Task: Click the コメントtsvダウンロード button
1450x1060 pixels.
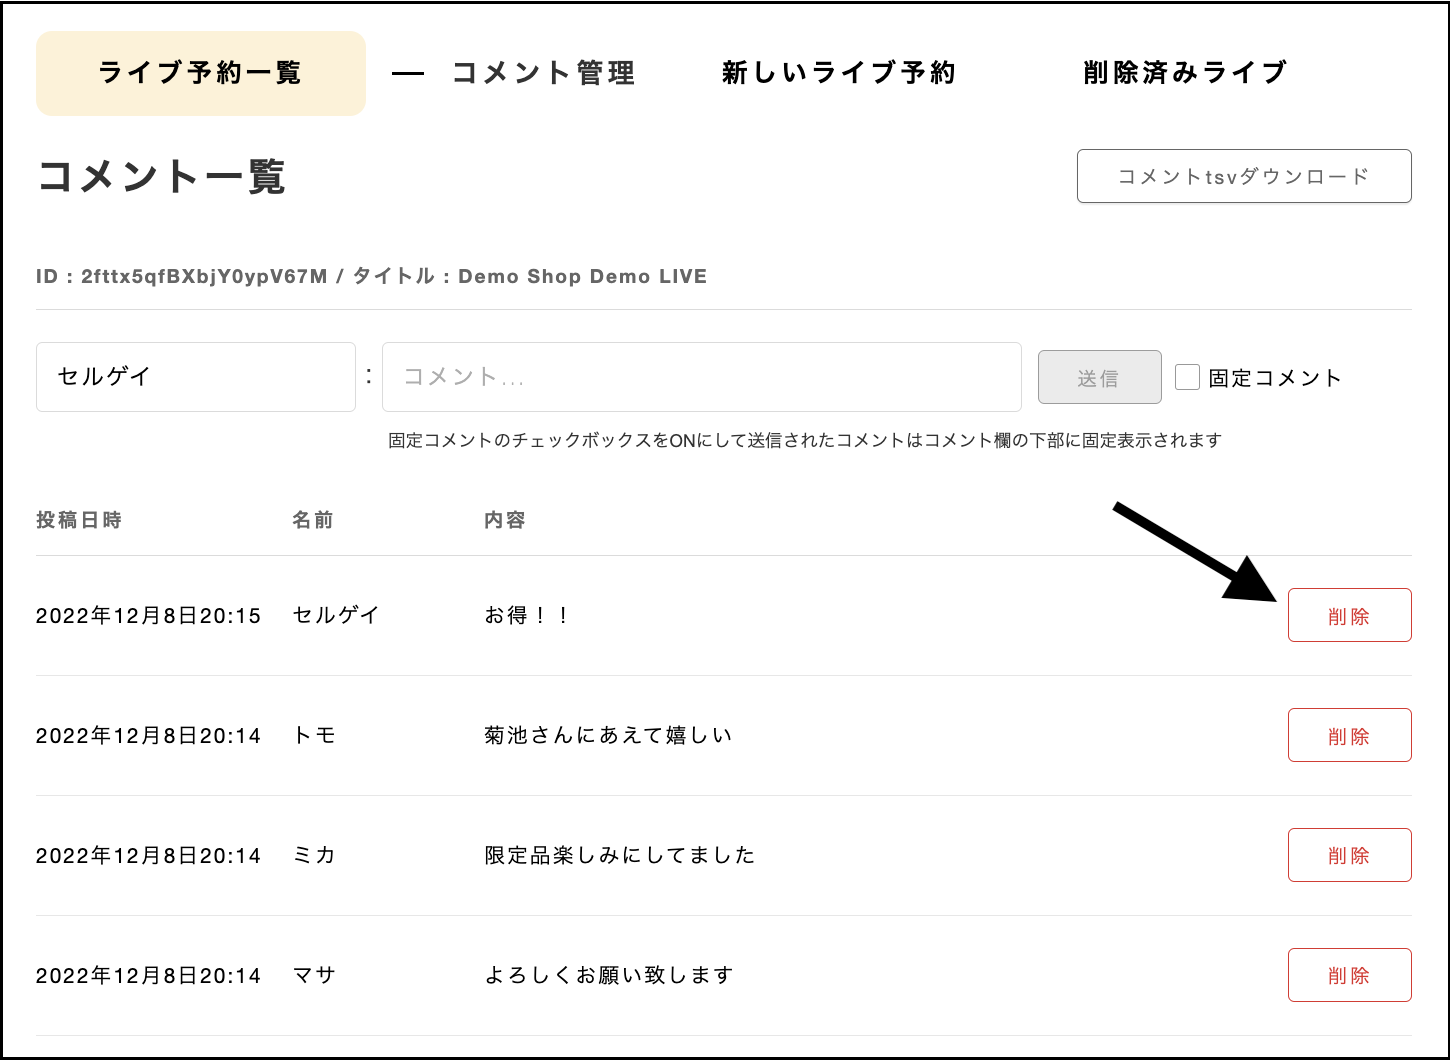Action: click(x=1243, y=176)
